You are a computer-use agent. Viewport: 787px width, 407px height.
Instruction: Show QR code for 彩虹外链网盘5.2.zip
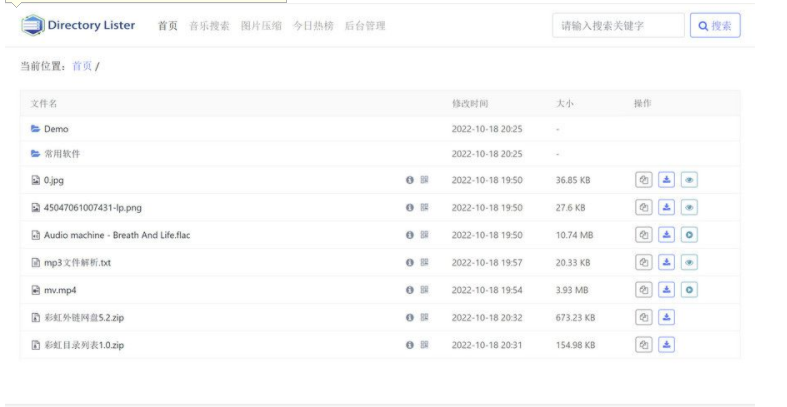(x=424, y=318)
